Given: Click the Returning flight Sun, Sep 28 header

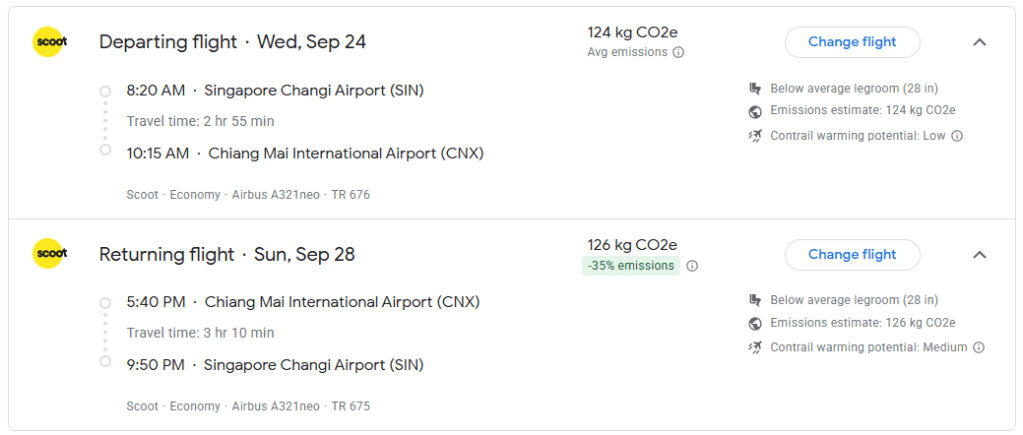Looking at the screenshot, I should [x=227, y=255].
